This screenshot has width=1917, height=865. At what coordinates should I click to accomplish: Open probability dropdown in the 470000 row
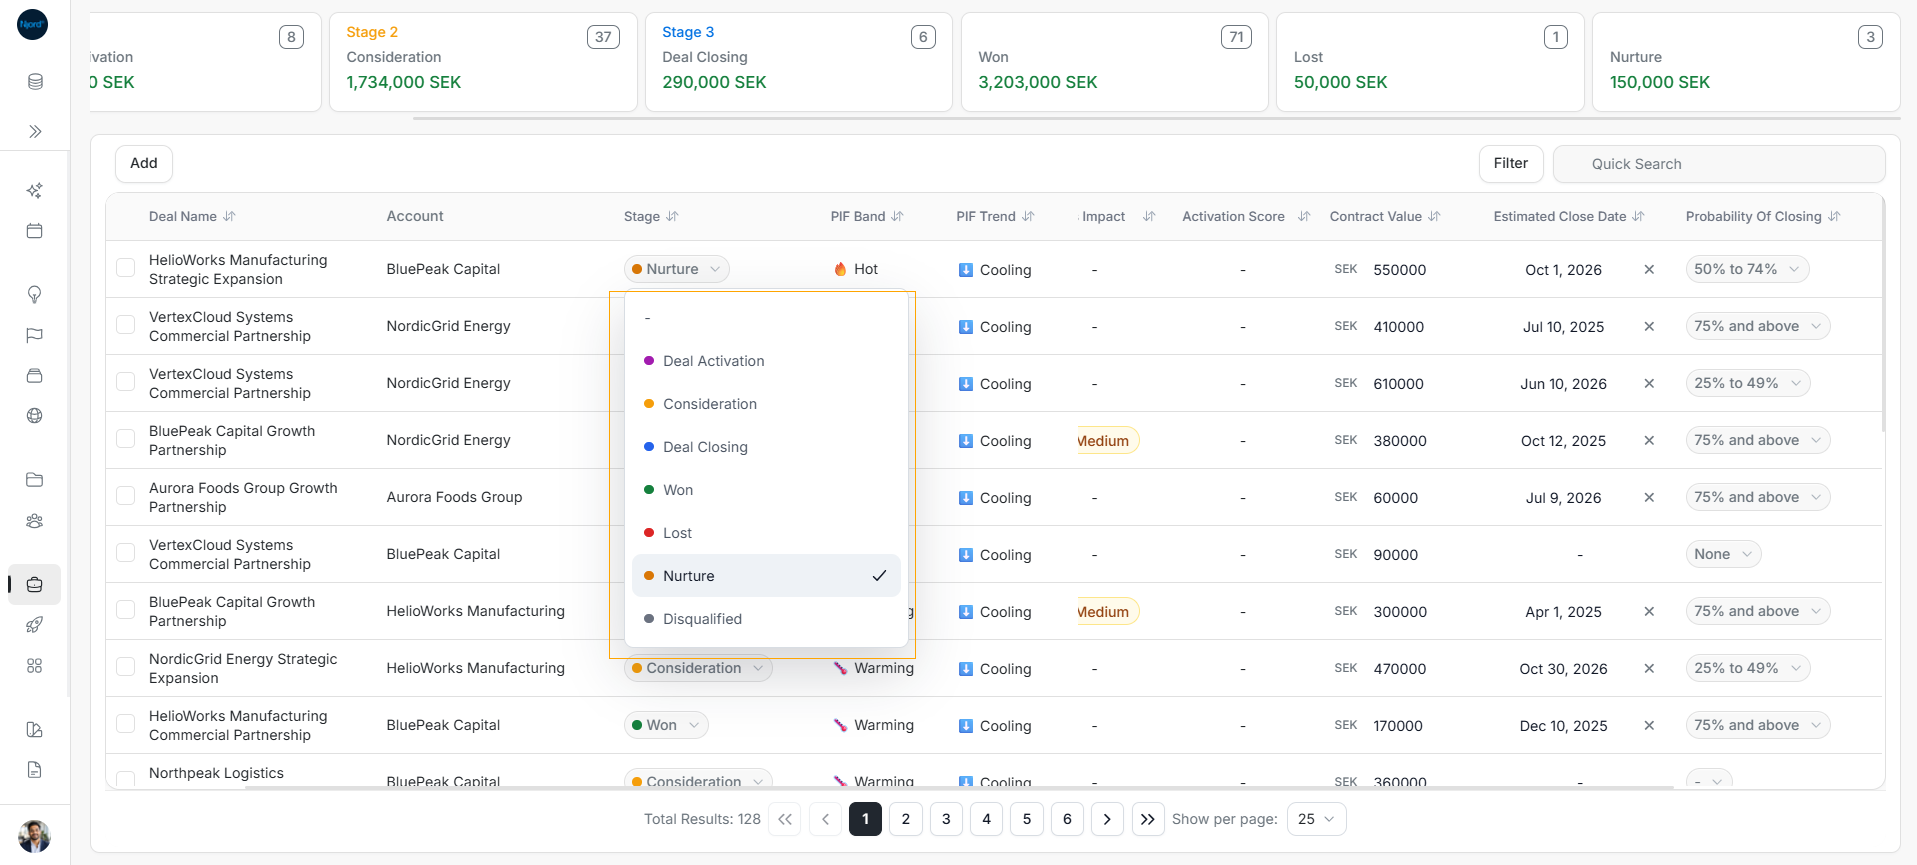point(1747,669)
